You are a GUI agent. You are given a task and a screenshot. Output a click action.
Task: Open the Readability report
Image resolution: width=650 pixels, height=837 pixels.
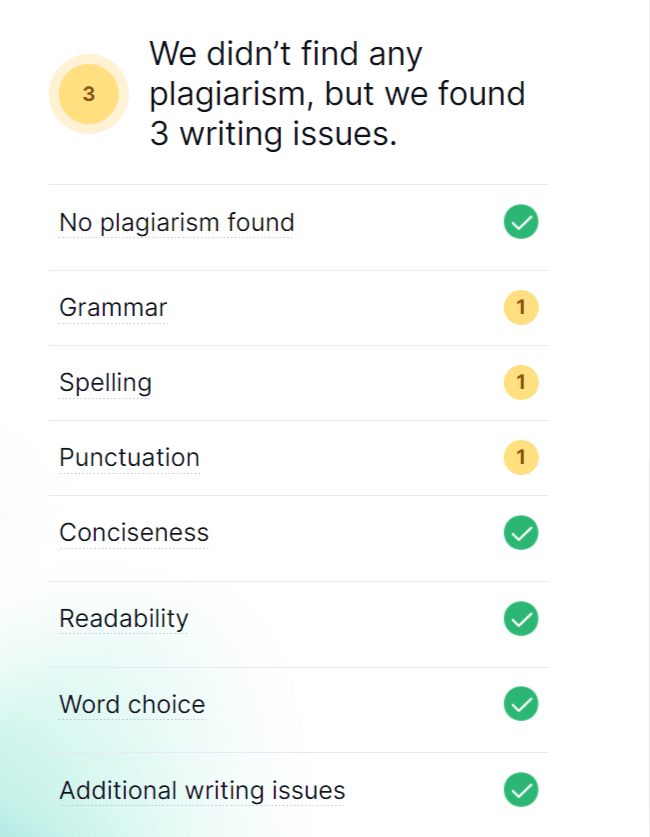click(123, 619)
